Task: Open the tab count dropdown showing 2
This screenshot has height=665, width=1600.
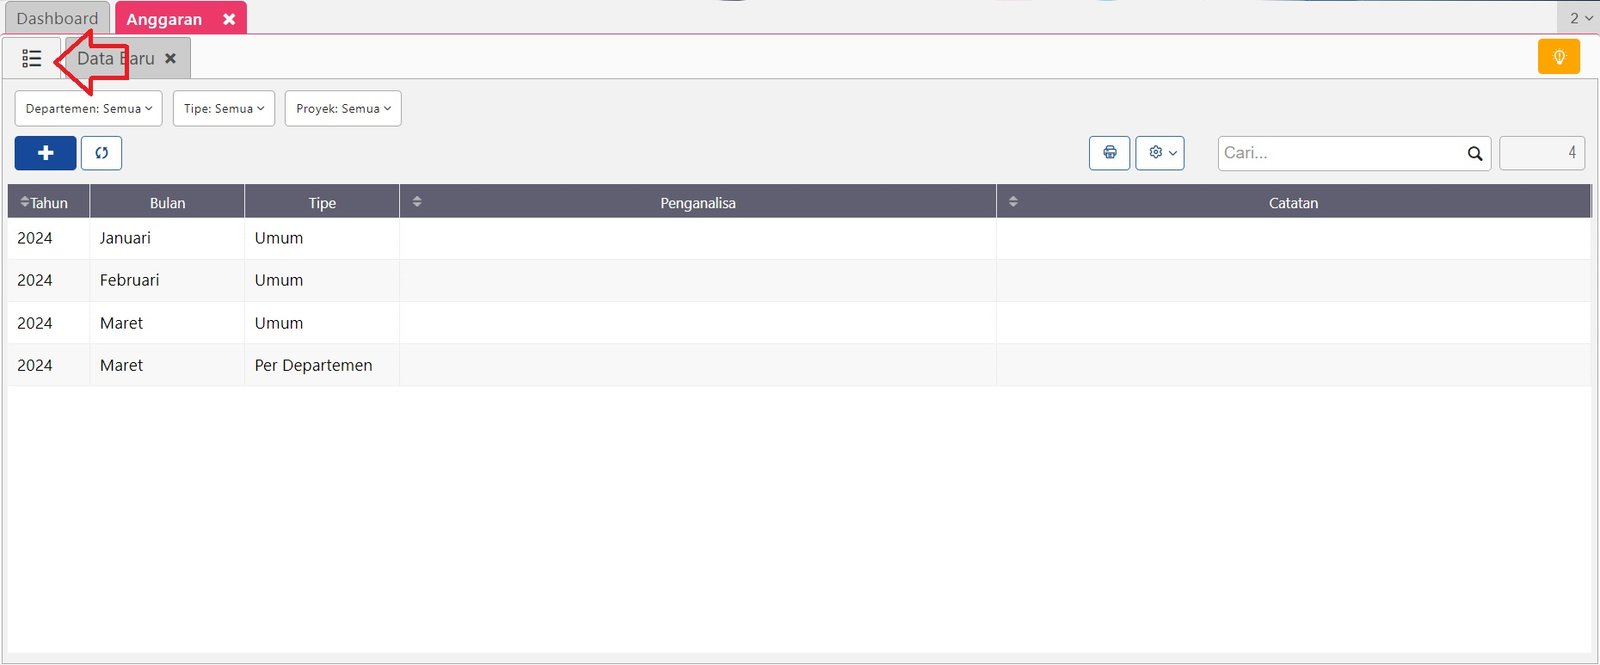Action: pos(1580,18)
